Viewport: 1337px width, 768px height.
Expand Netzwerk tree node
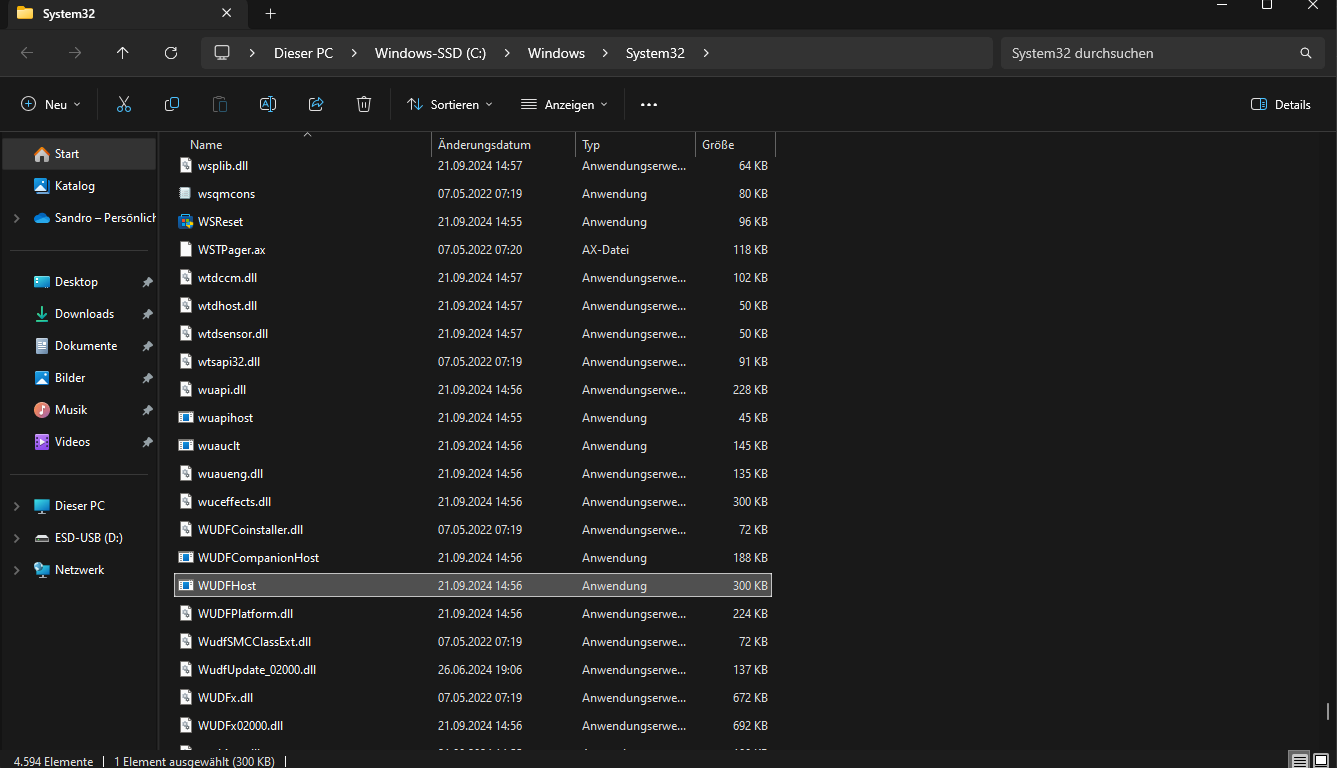point(16,570)
